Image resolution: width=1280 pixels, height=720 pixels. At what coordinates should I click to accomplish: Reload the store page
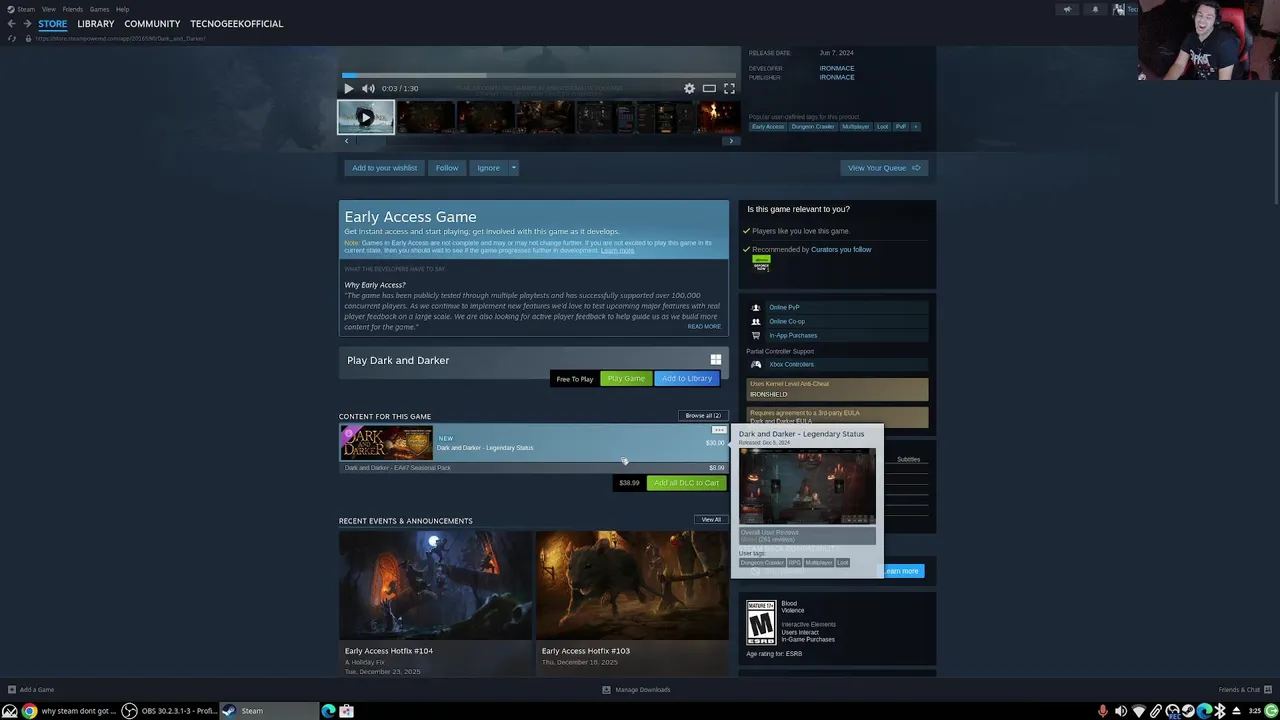12,38
